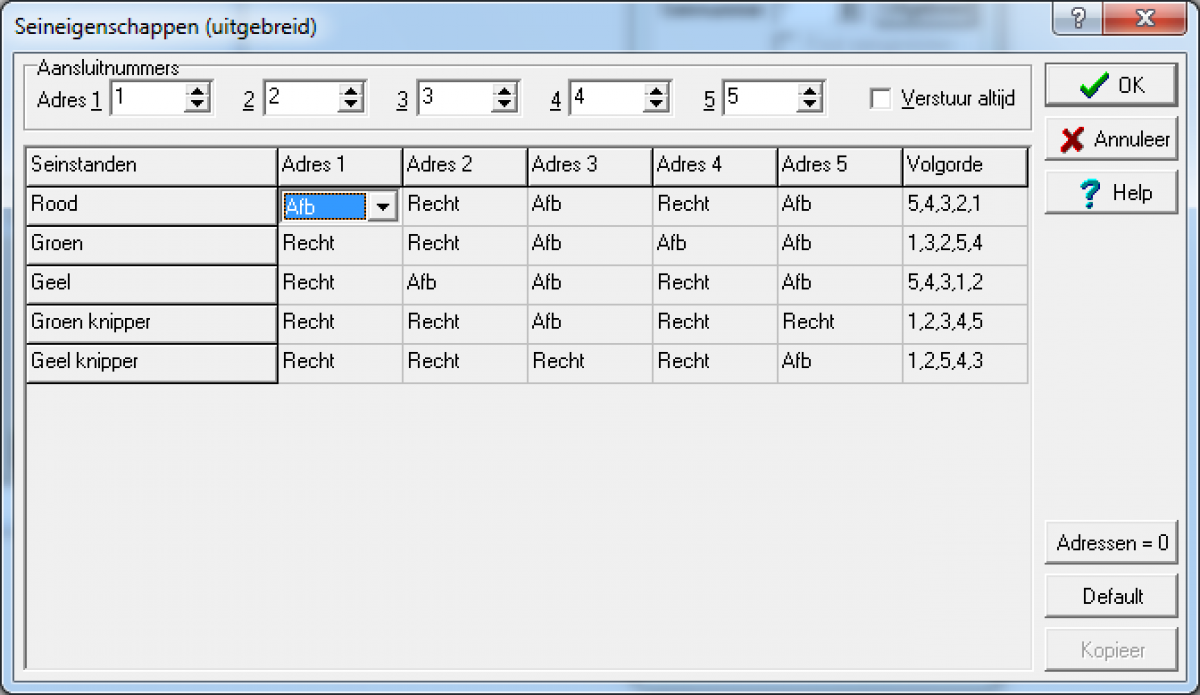Click the Afb cell for Groen knipper, Adres 3
The image size is (1200, 695).
(590, 324)
